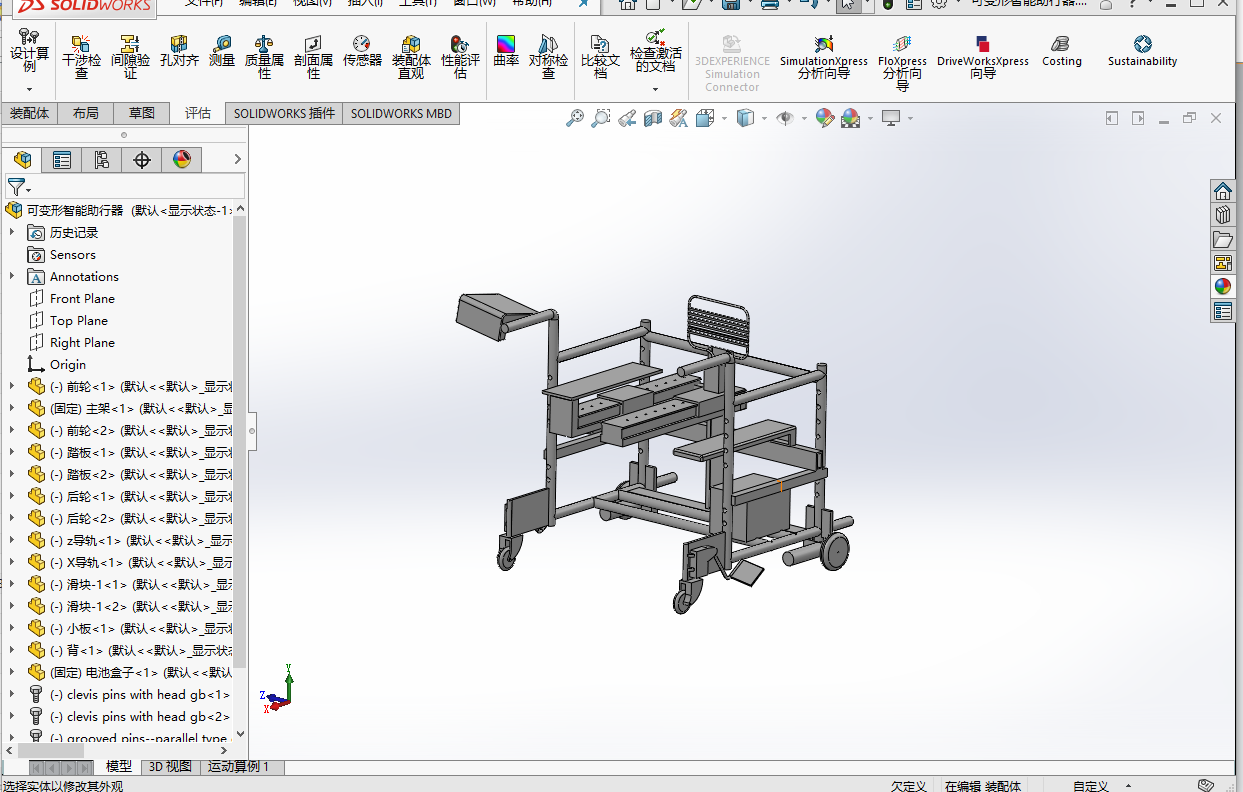Switch to the 装配体 assembly tab
1243x792 pixels.
29,113
